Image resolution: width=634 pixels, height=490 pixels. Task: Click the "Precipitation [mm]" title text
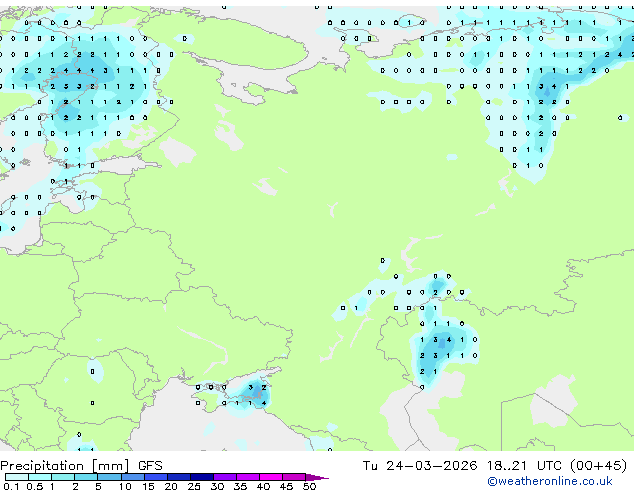click(x=65, y=466)
